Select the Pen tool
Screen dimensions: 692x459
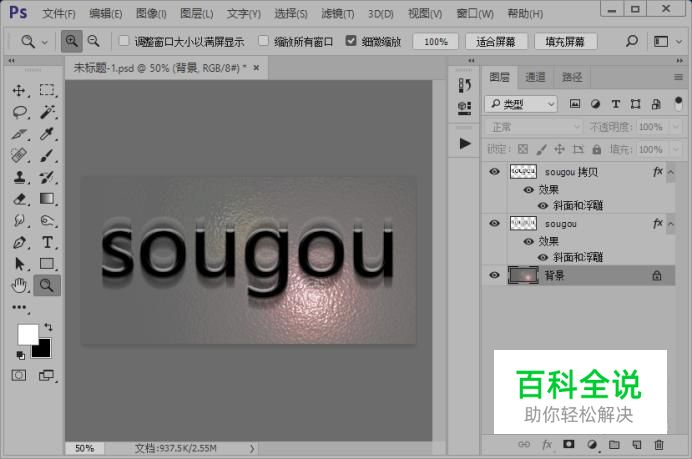(x=19, y=242)
